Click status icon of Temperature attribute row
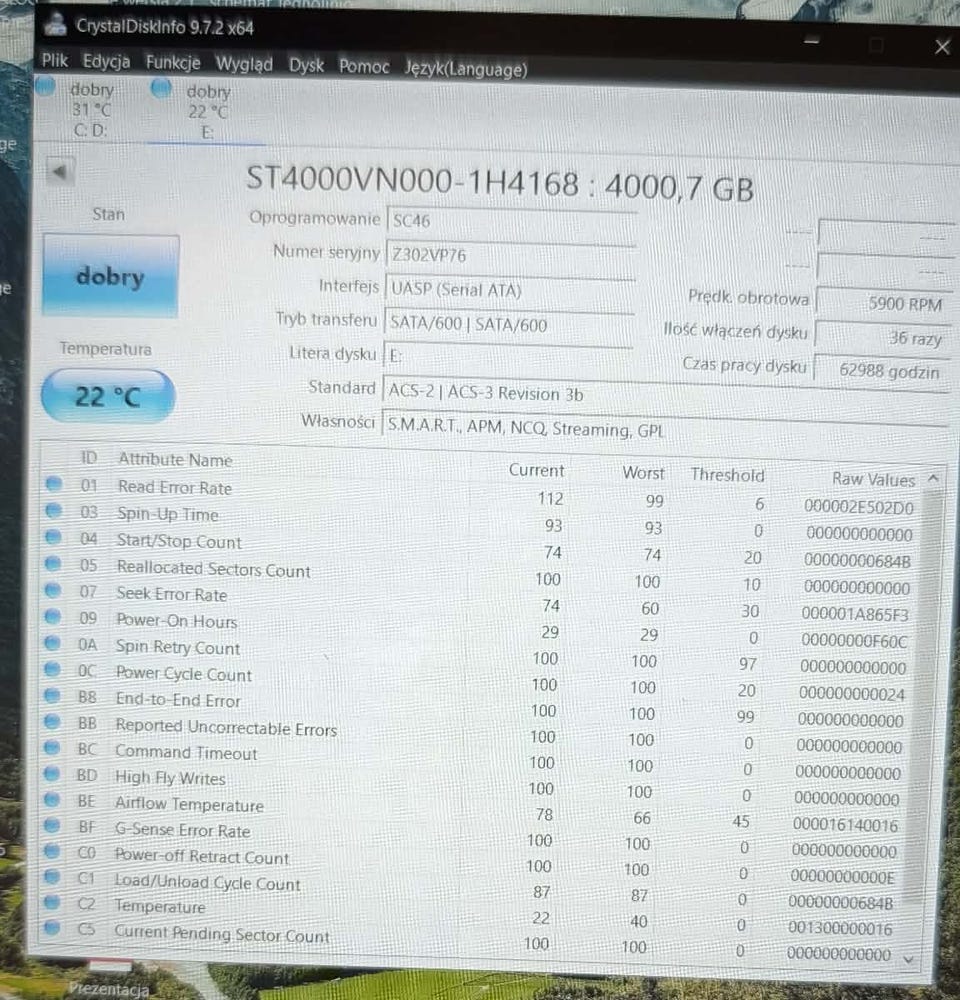 (52, 902)
